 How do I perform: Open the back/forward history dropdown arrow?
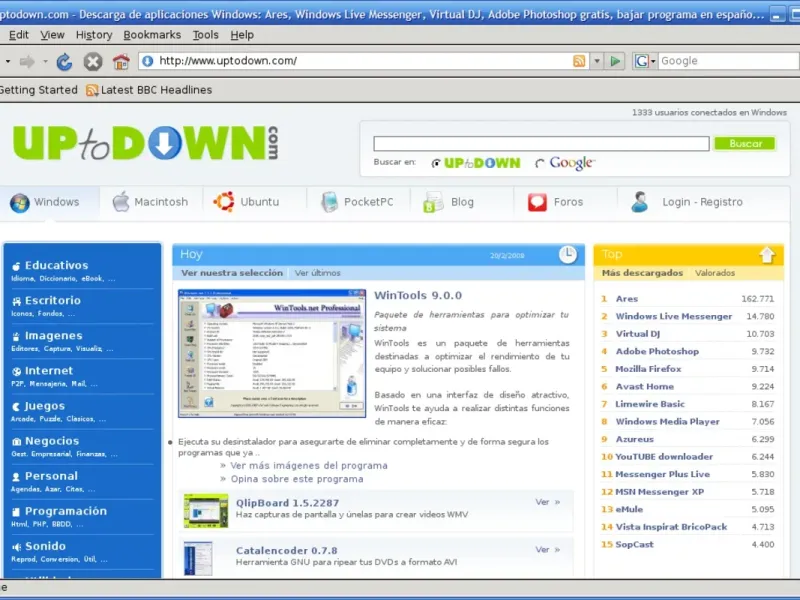point(45,62)
